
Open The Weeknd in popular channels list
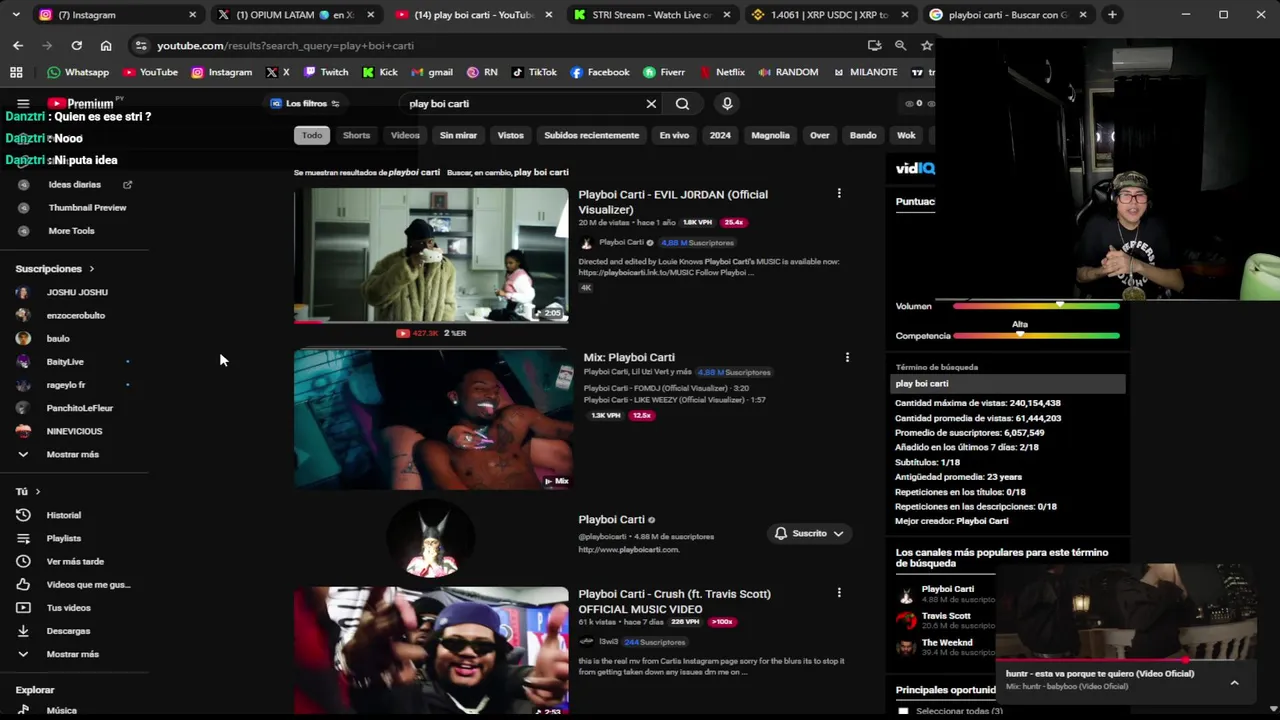(946, 647)
